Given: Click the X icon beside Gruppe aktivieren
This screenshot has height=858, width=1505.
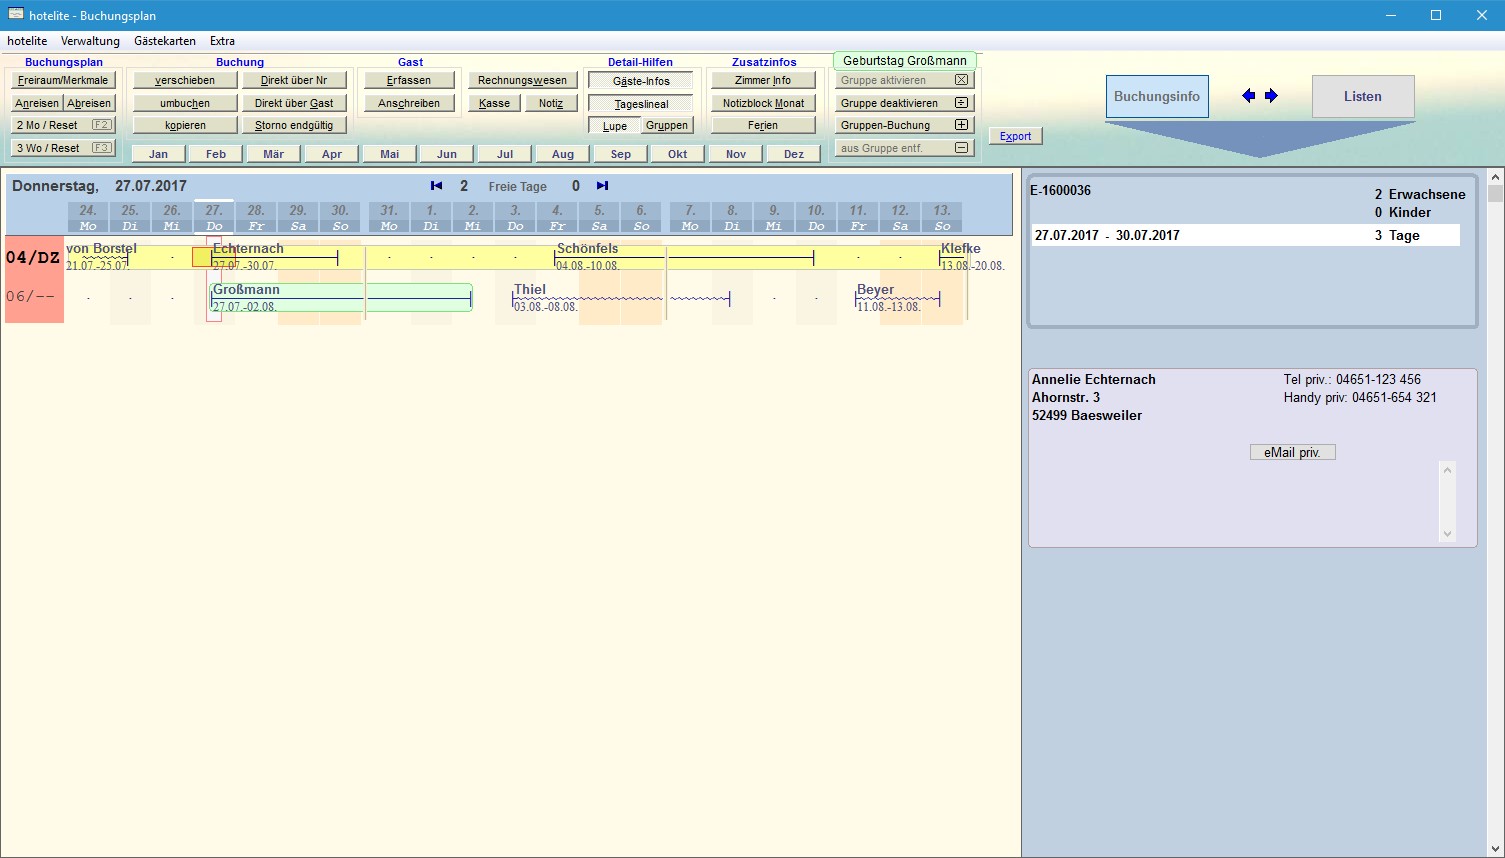Looking at the screenshot, I should coord(961,80).
